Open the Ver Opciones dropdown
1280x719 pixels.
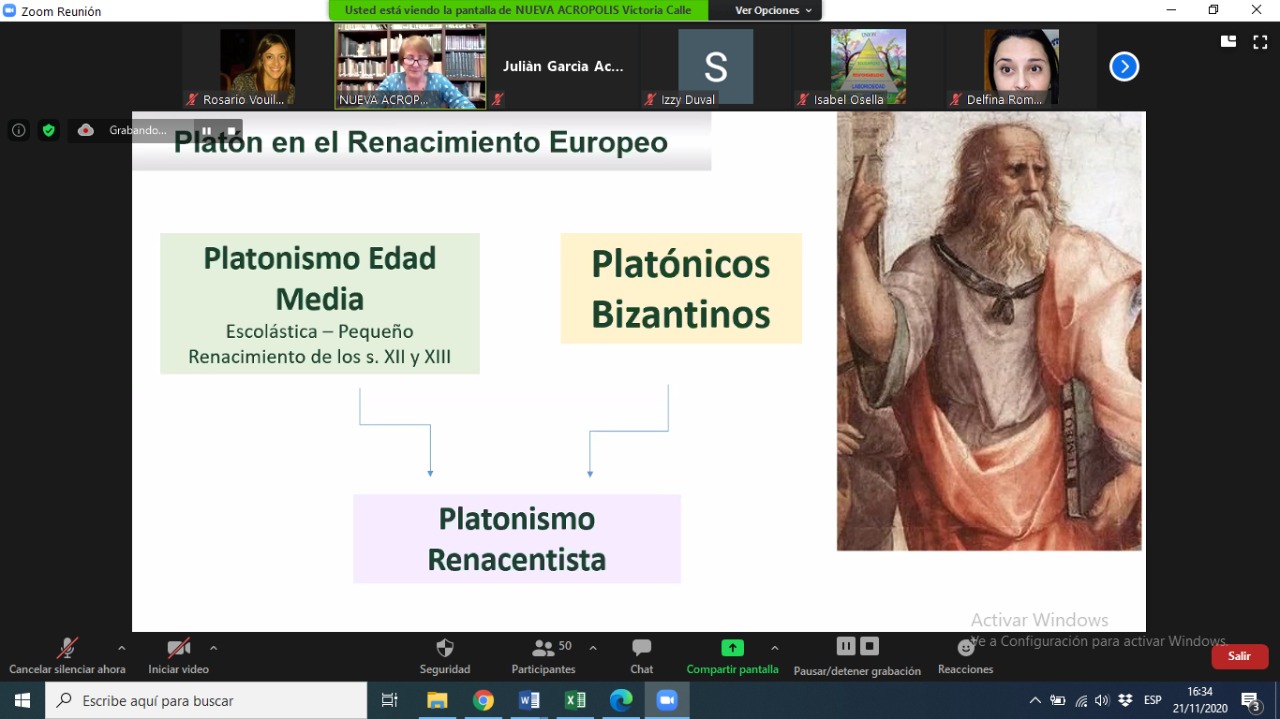pos(773,10)
